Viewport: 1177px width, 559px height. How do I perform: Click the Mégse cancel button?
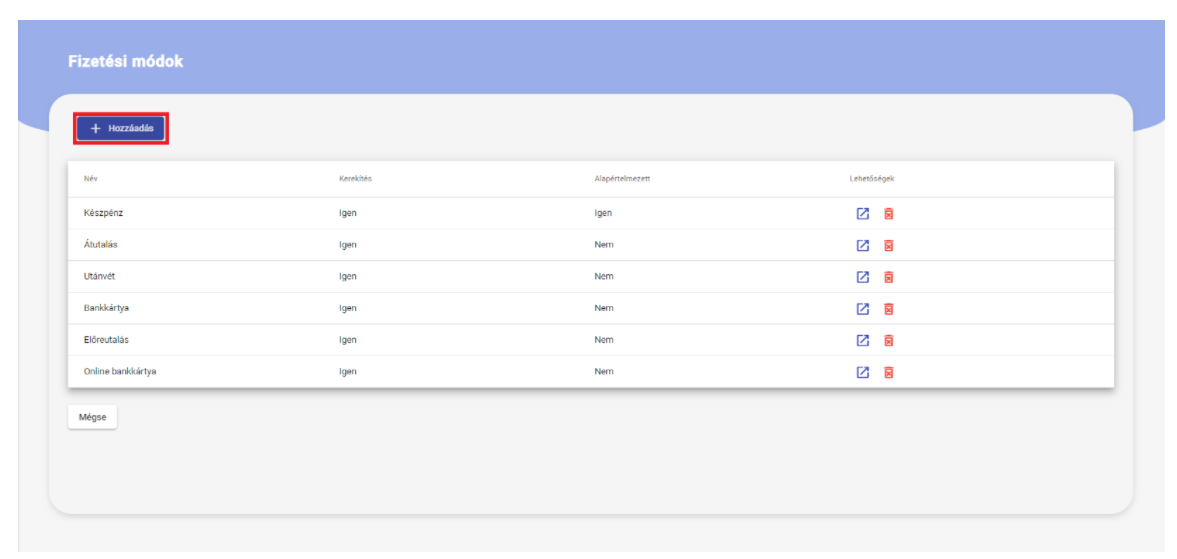92,417
